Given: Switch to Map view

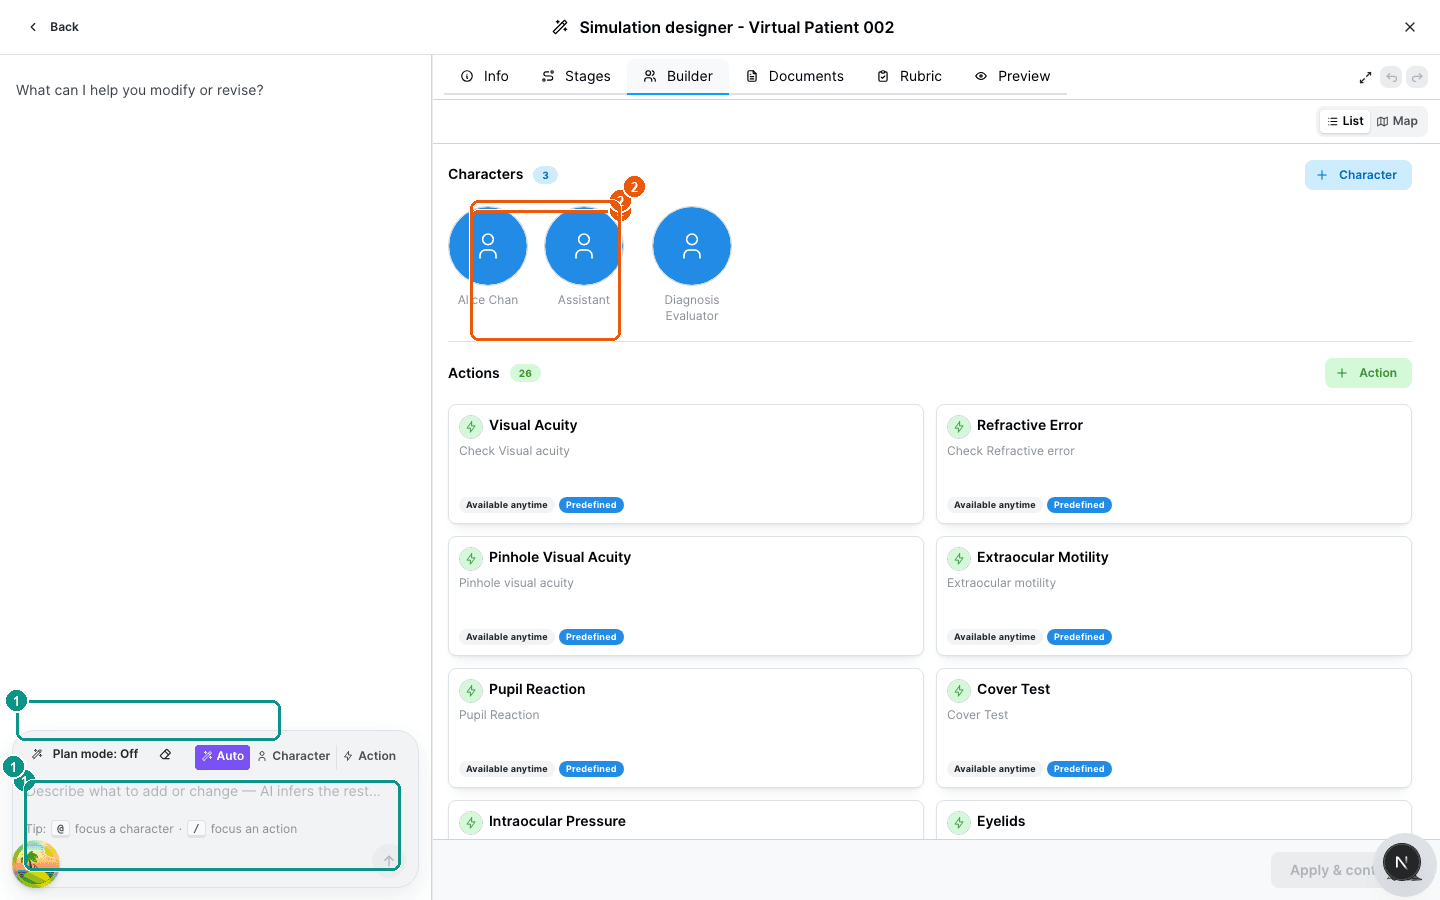Looking at the screenshot, I should pyautogui.click(x=1397, y=121).
